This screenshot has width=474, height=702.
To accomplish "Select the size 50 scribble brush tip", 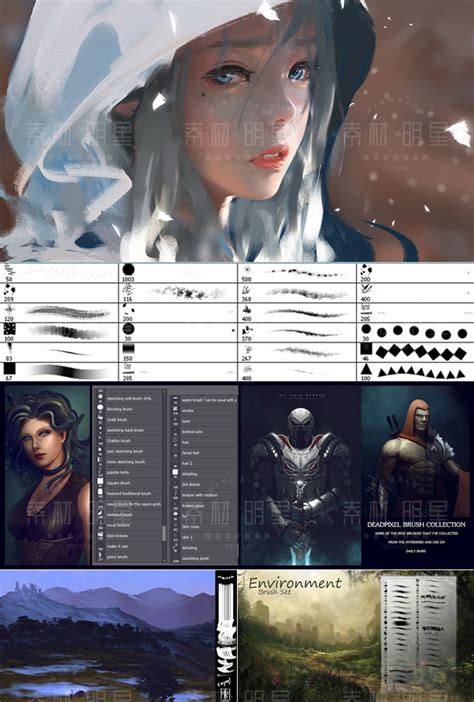I will [9, 270].
